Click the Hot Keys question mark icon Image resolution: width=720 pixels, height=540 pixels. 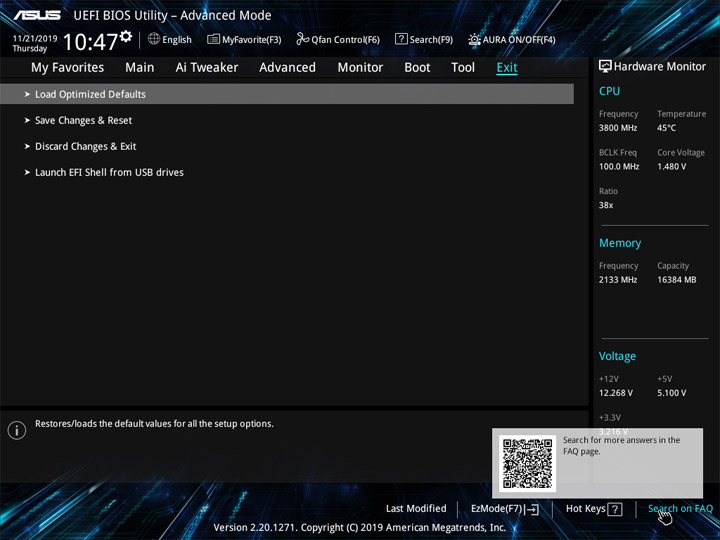click(x=615, y=509)
